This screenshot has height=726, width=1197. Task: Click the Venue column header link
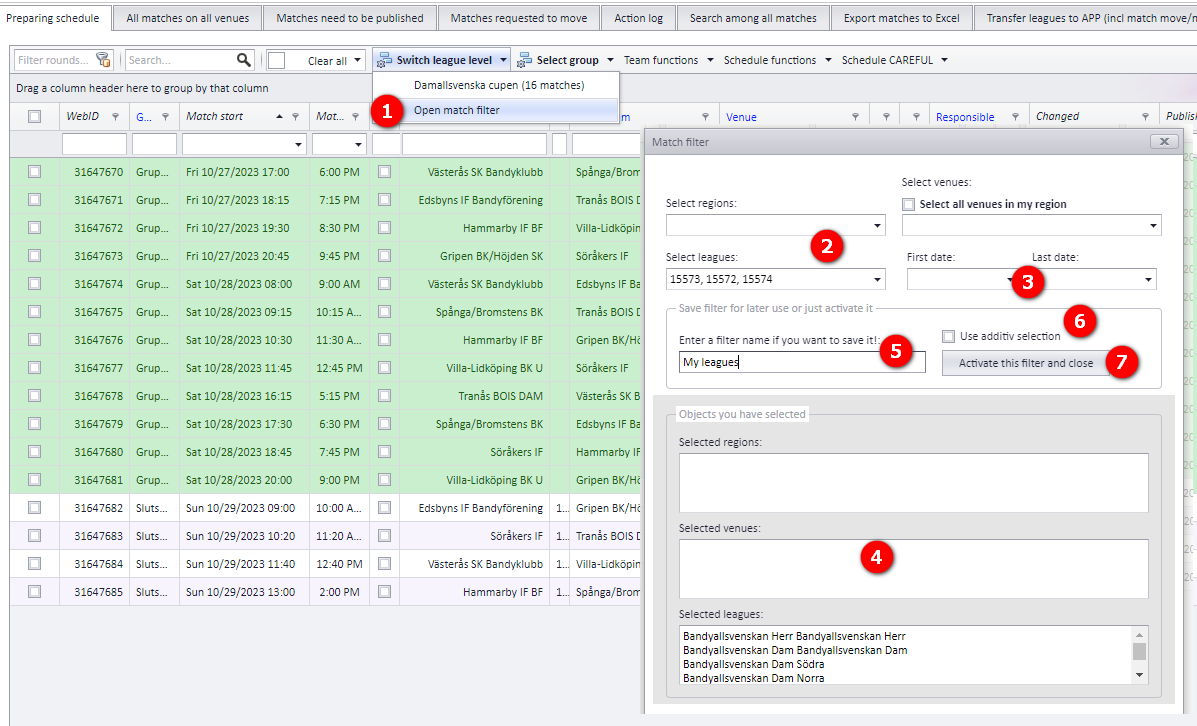[x=741, y=117]
